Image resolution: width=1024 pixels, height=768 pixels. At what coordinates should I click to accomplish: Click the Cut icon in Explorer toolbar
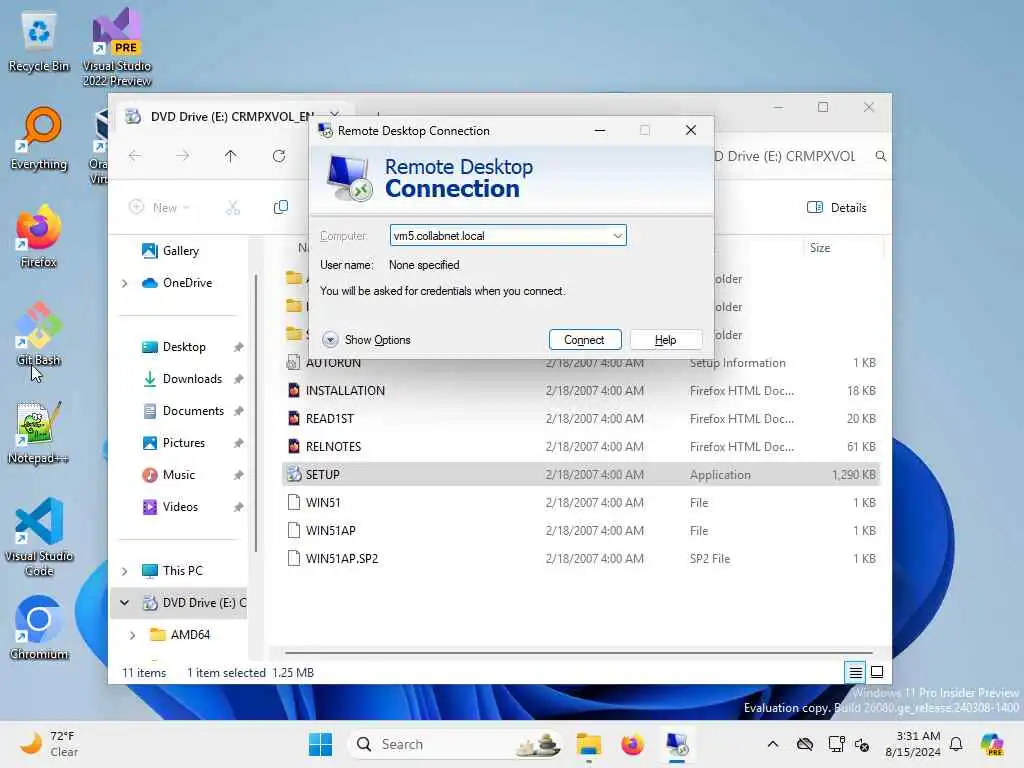click(x=233, y=208)
